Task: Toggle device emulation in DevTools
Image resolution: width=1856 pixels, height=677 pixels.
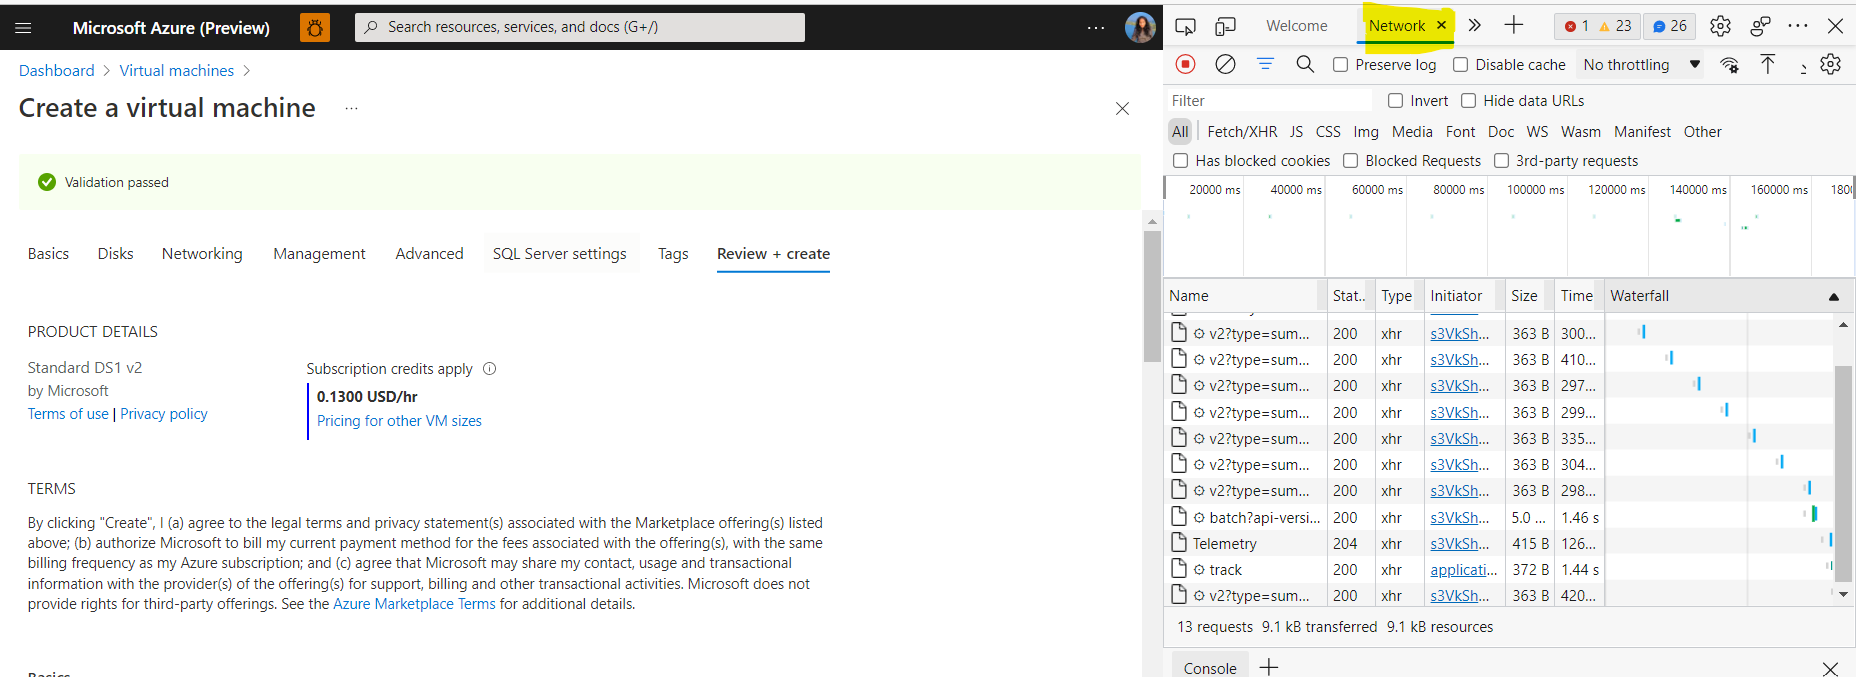Action: 1225,26
